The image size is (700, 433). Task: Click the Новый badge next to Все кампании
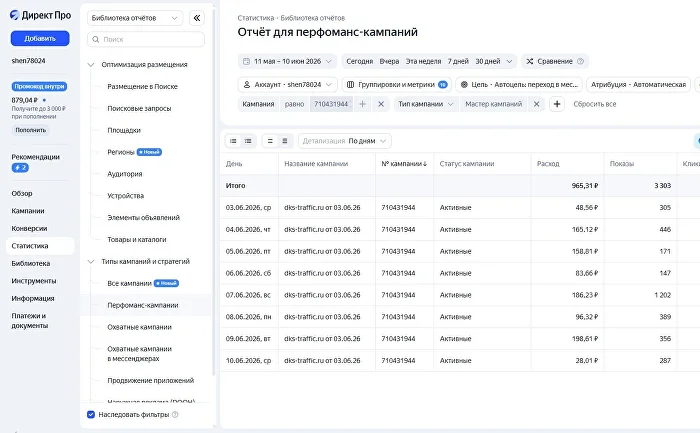coord(166,283)
